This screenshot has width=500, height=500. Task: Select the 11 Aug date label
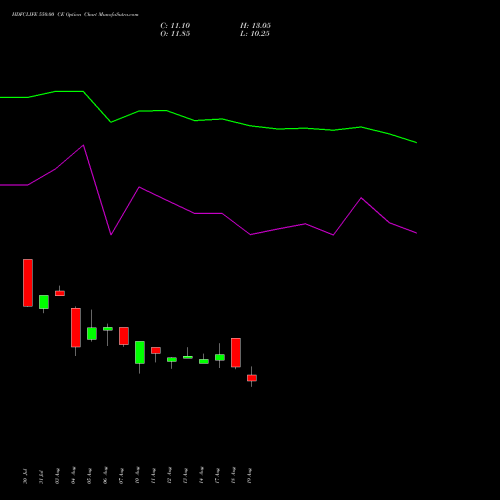tap(153, 475)
